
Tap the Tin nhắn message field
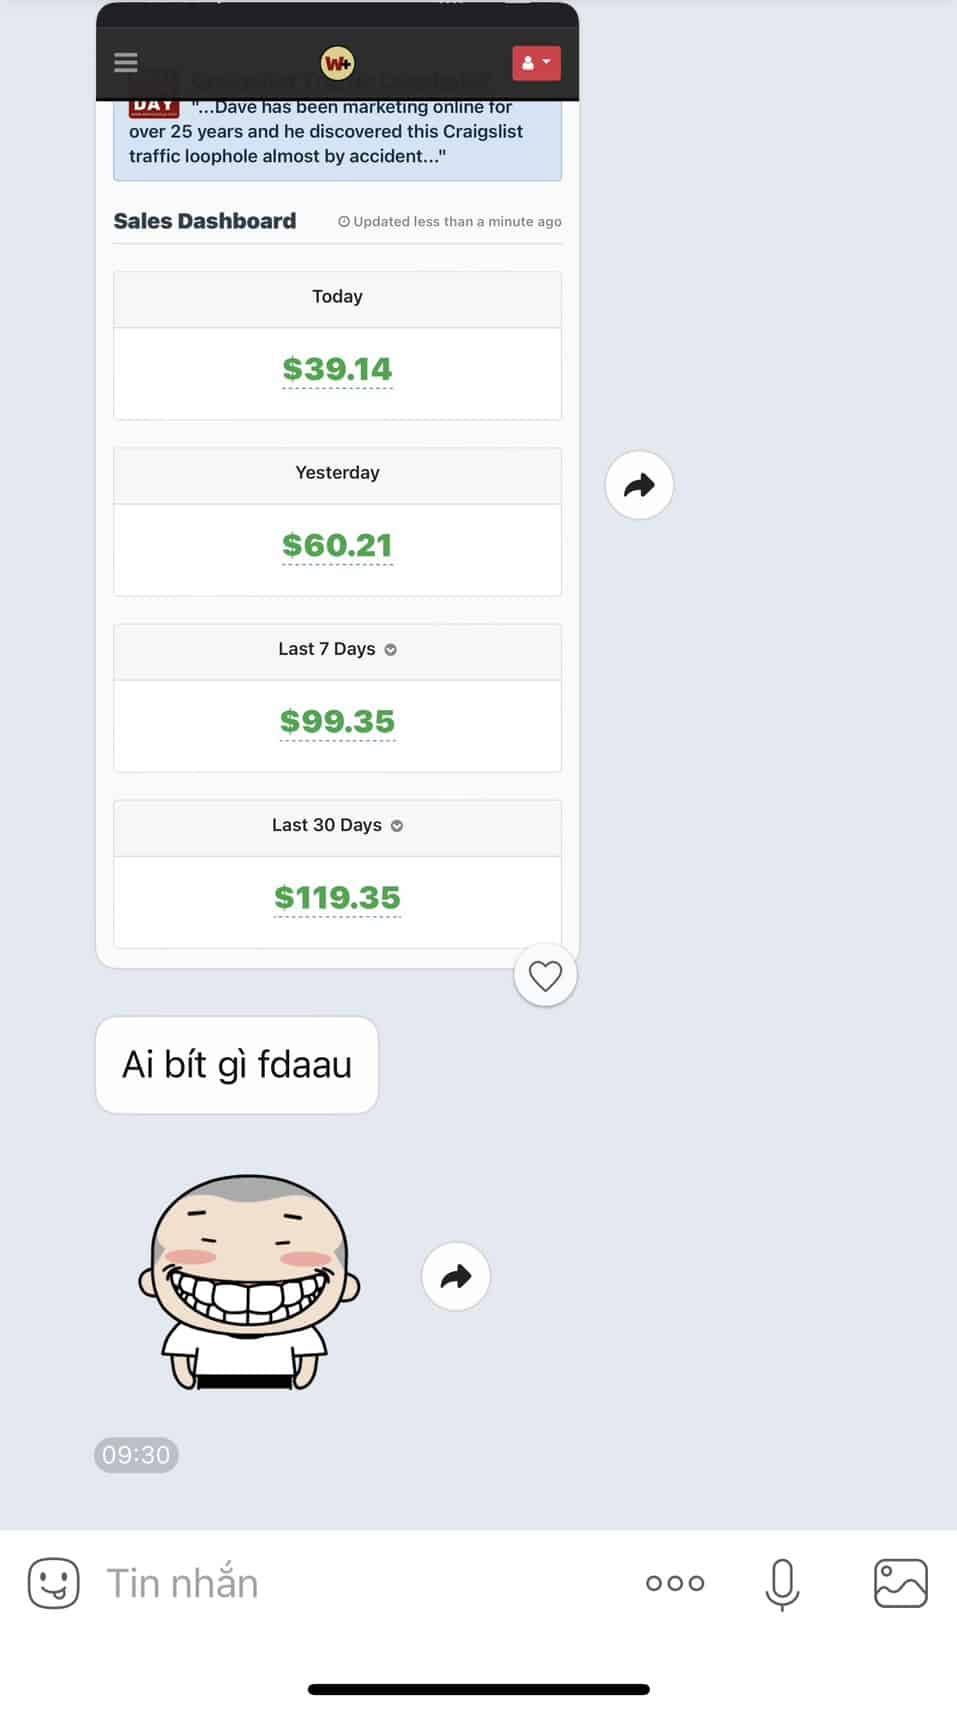[x=360, y=1583]
